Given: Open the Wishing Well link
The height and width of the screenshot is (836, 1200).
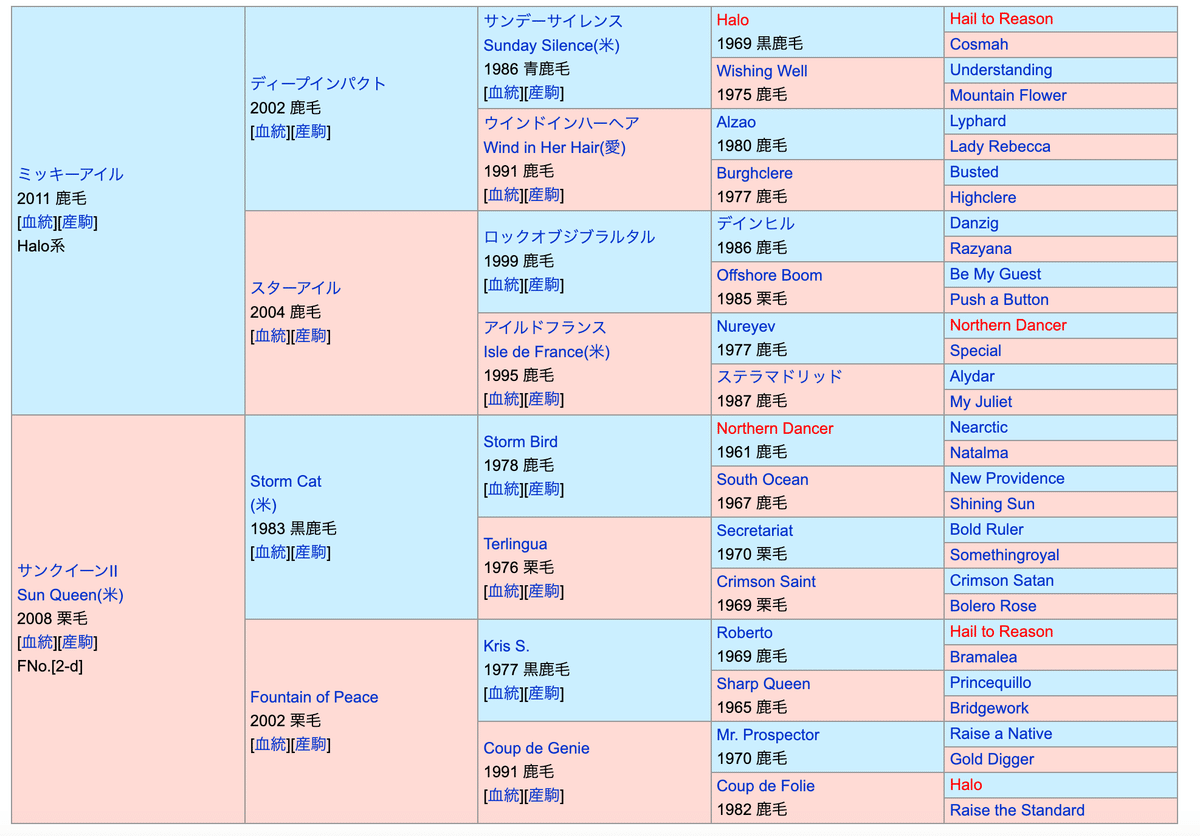Looking at the screenshot, I should tap(761, 71).
